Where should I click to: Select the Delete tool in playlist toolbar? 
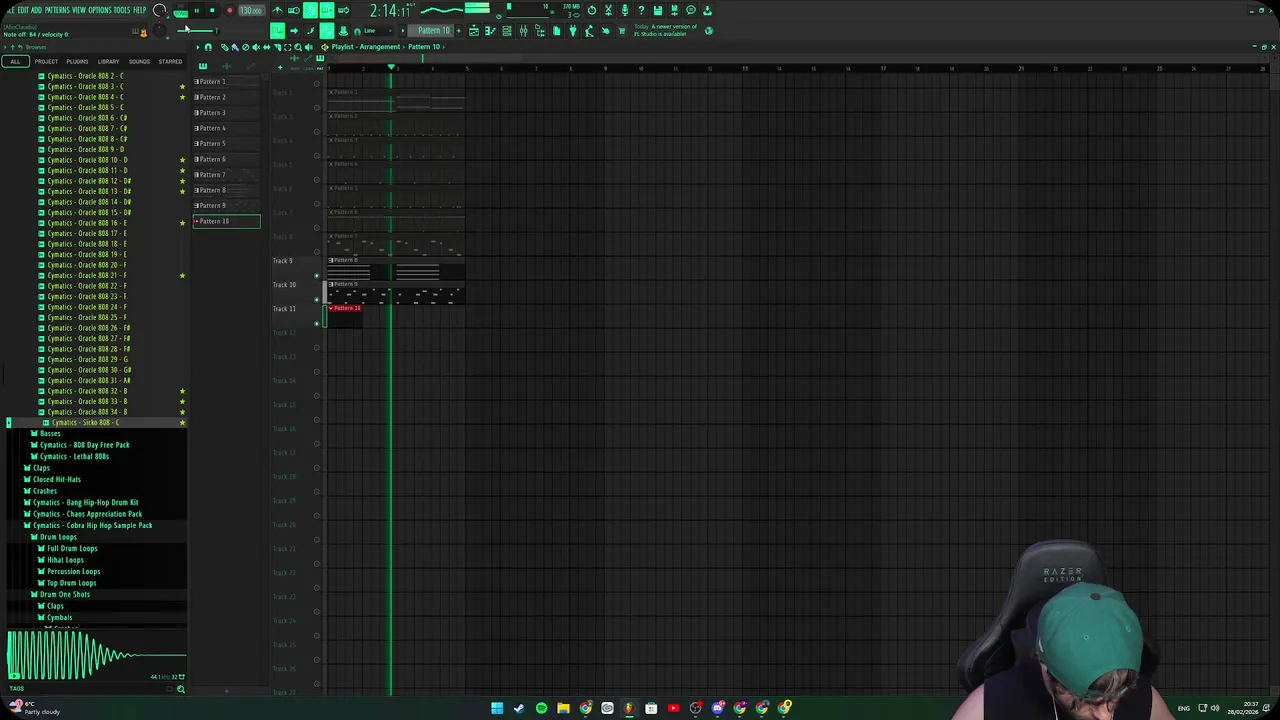(245, 47)
